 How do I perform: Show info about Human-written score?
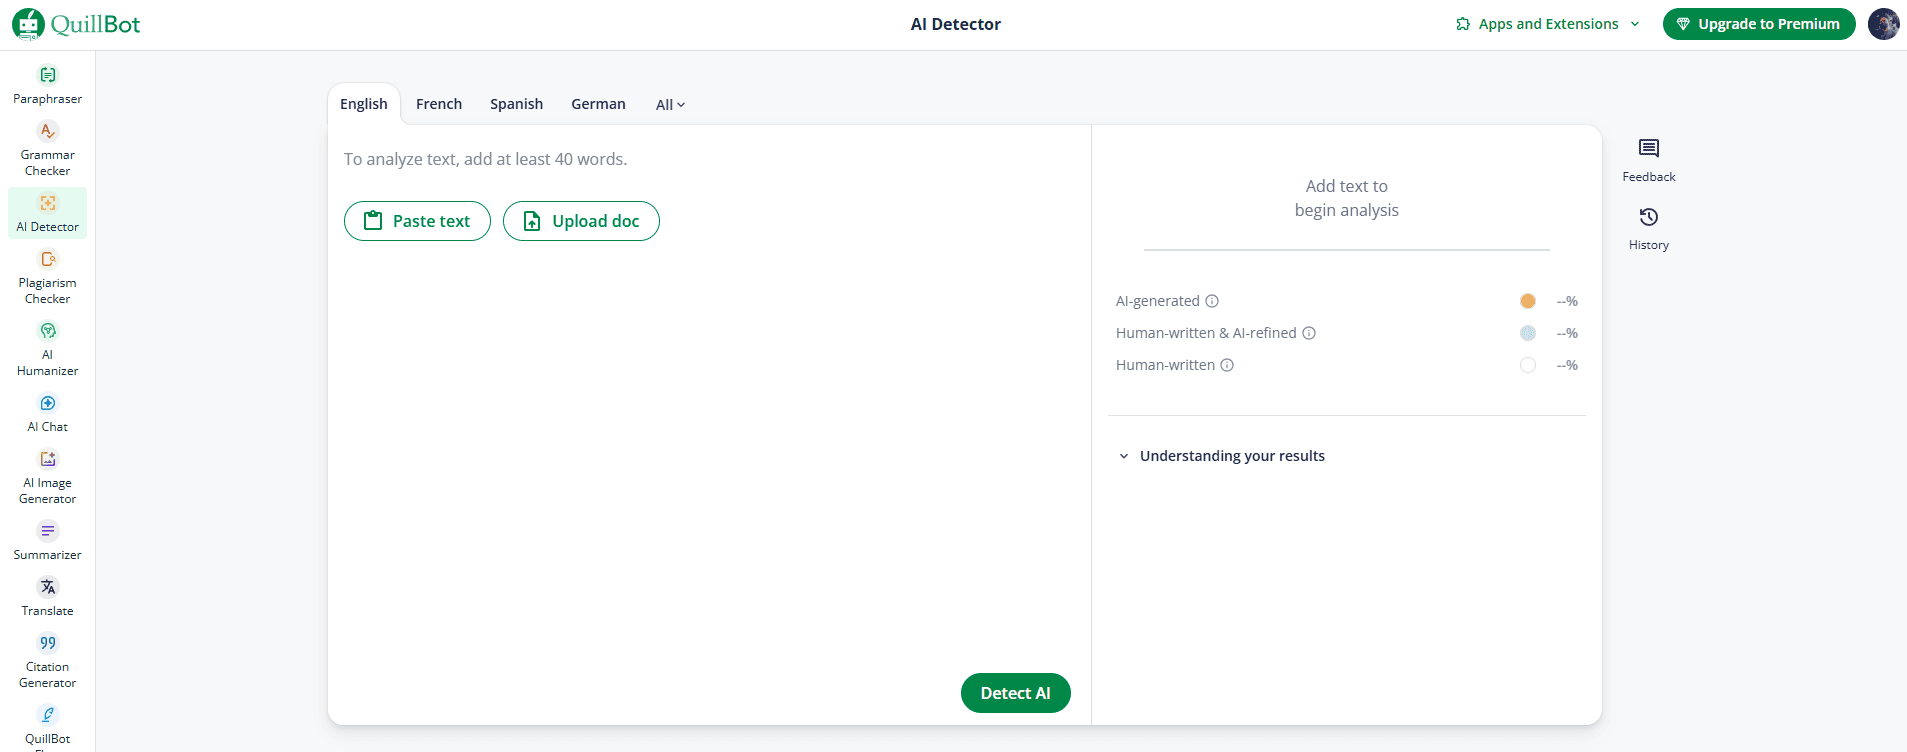click(1227, 365)
